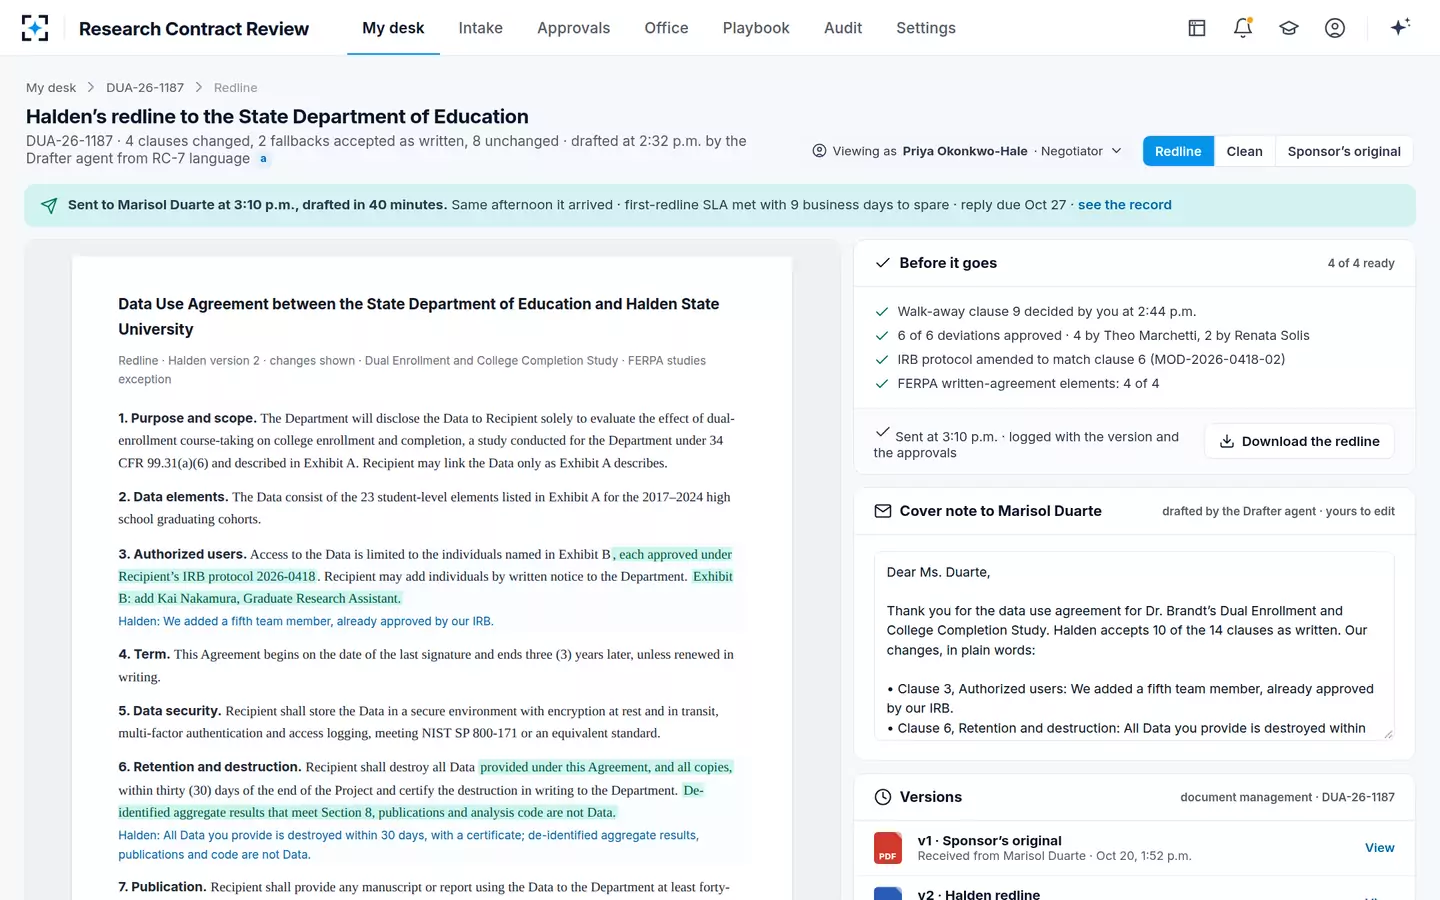Open the Approvals tab
The height and width of the screenshot is (900, 1440).
573,28
